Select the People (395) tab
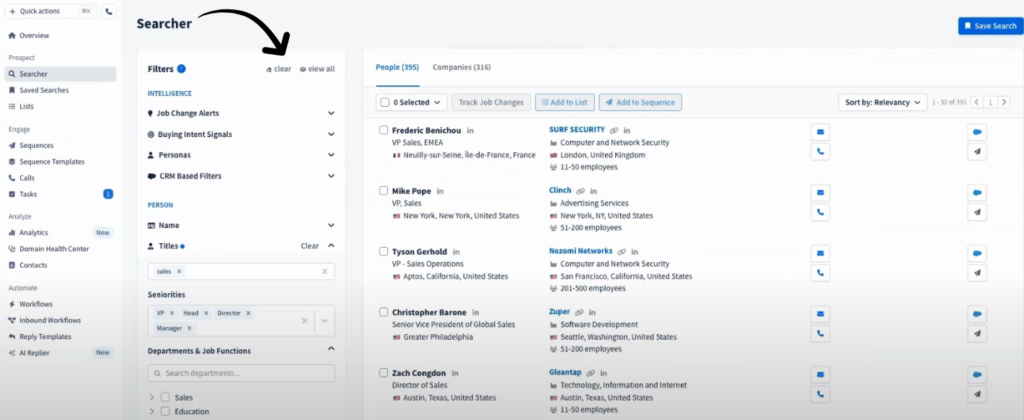The width and height of the screenshot is (1024, 420). coord(397,67)
